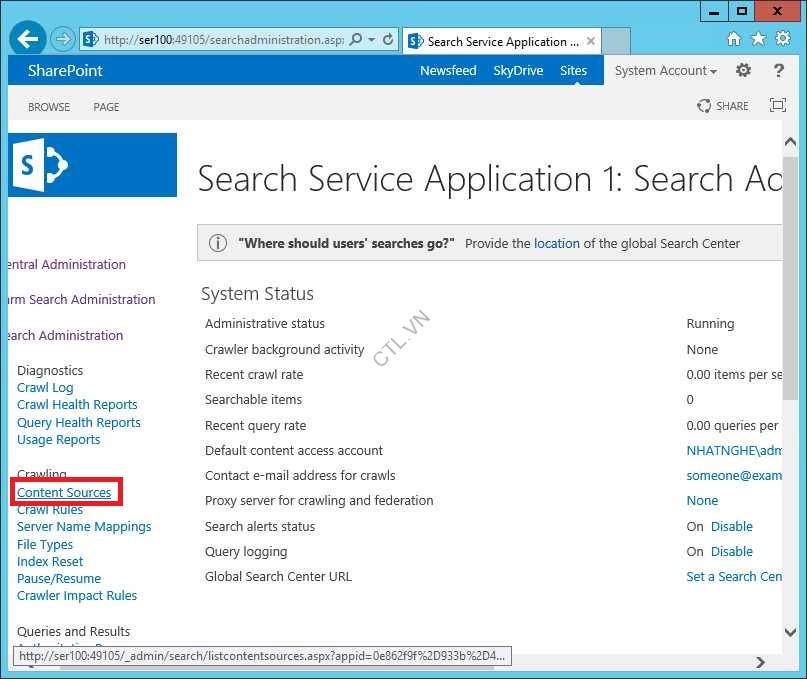This screenshot has height=679, width=807.
Task: Click the browser Back arrow button
Action: (28, 38)
